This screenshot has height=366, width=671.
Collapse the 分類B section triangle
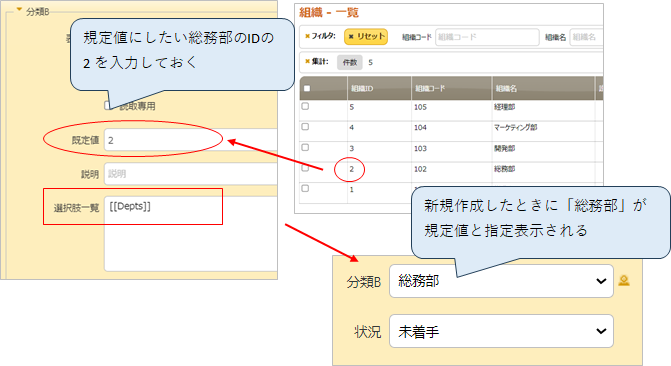coord(19,9)
